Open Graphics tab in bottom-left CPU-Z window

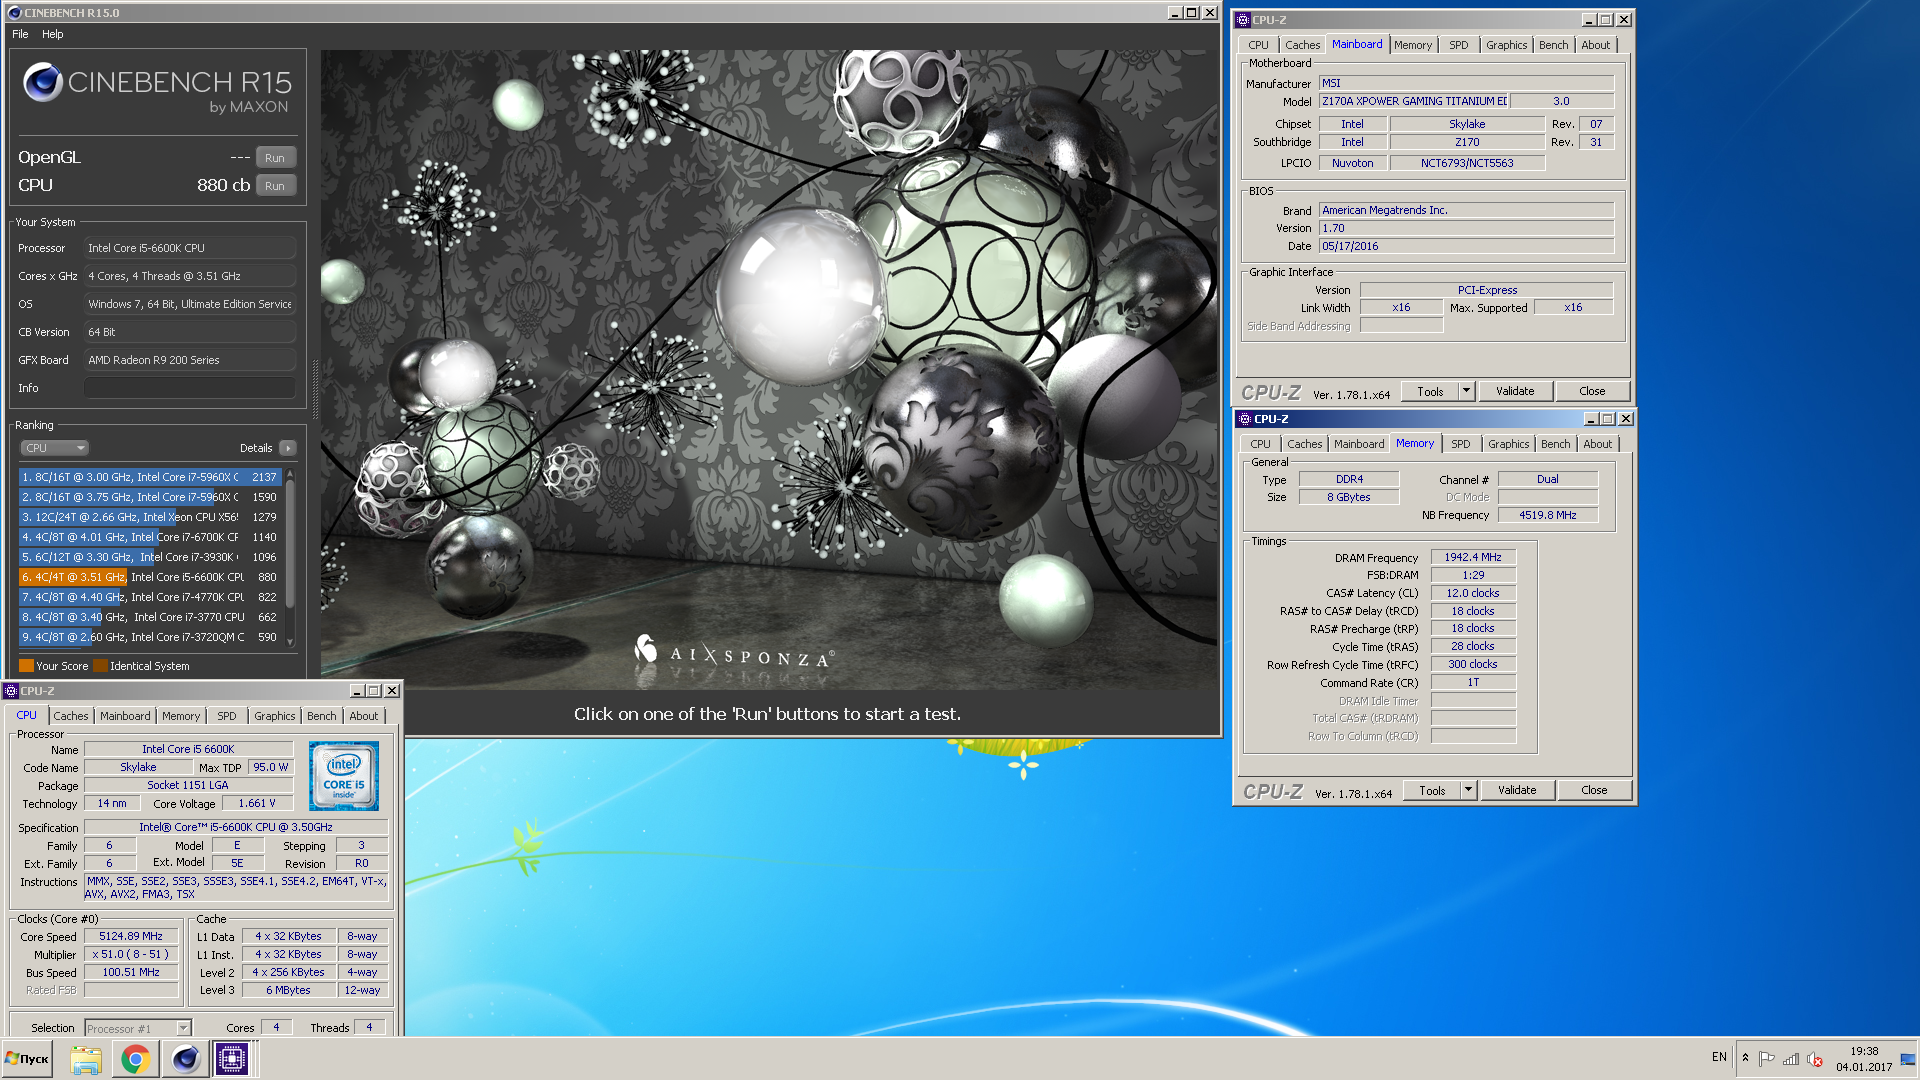(x=274, y=716)
